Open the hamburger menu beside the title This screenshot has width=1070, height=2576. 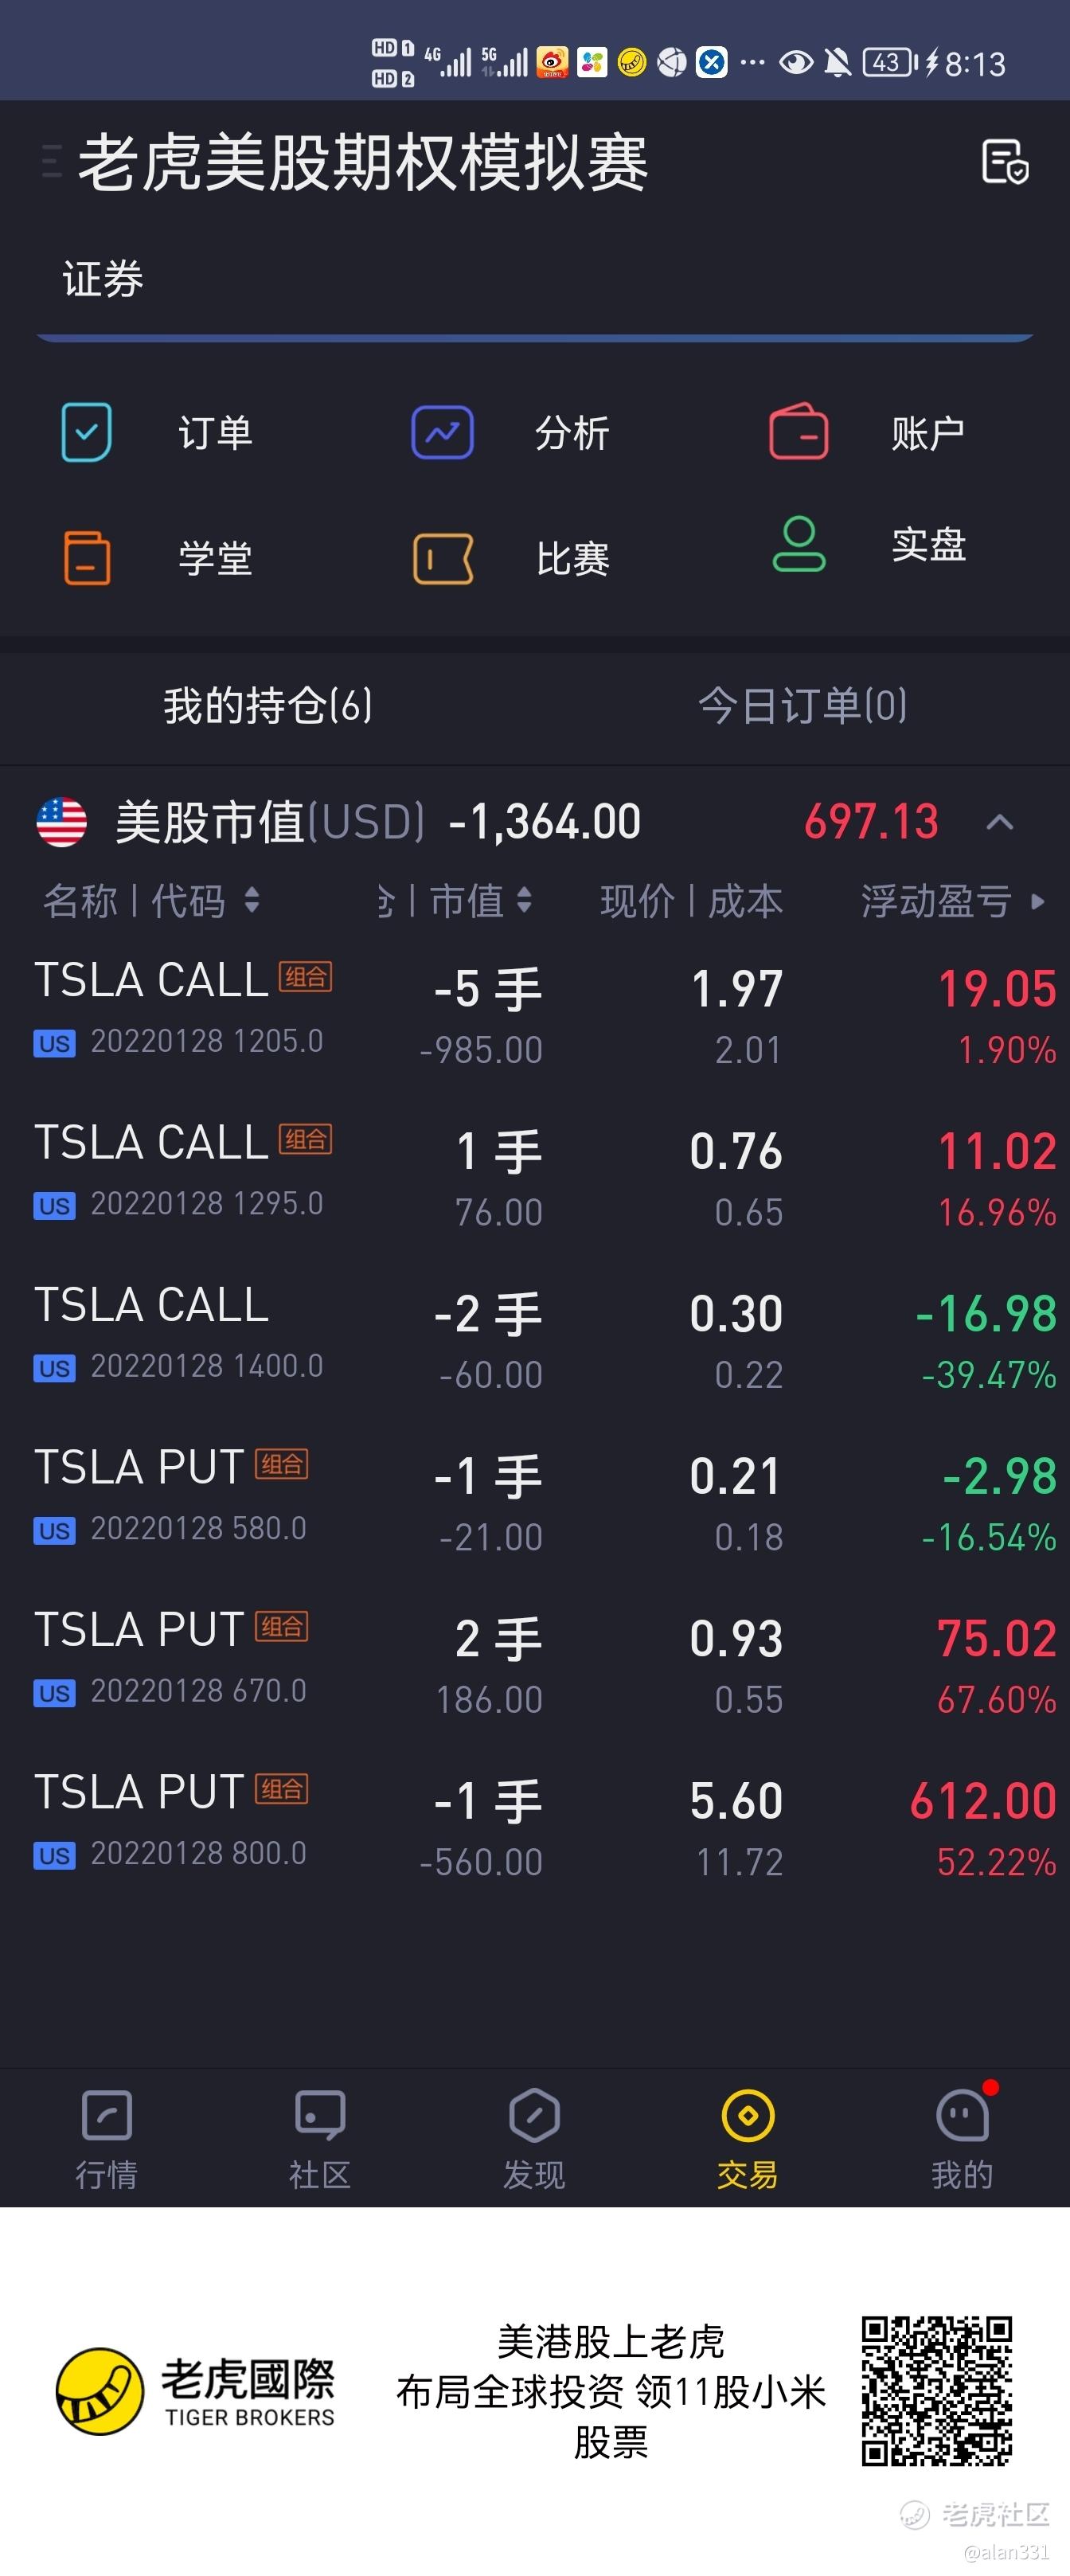point(51,161)
